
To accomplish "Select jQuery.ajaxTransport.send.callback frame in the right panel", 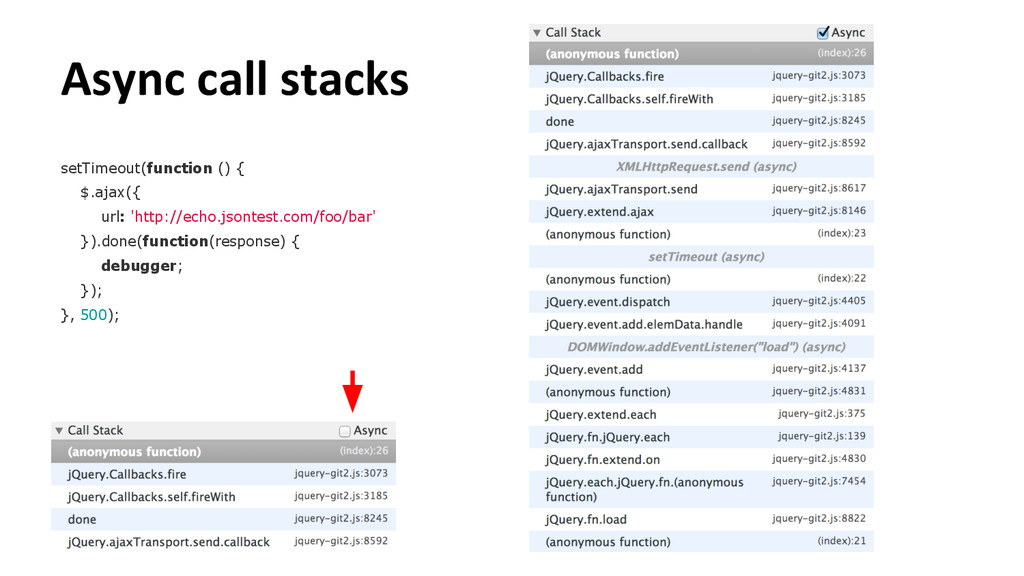I will point(701,144).
